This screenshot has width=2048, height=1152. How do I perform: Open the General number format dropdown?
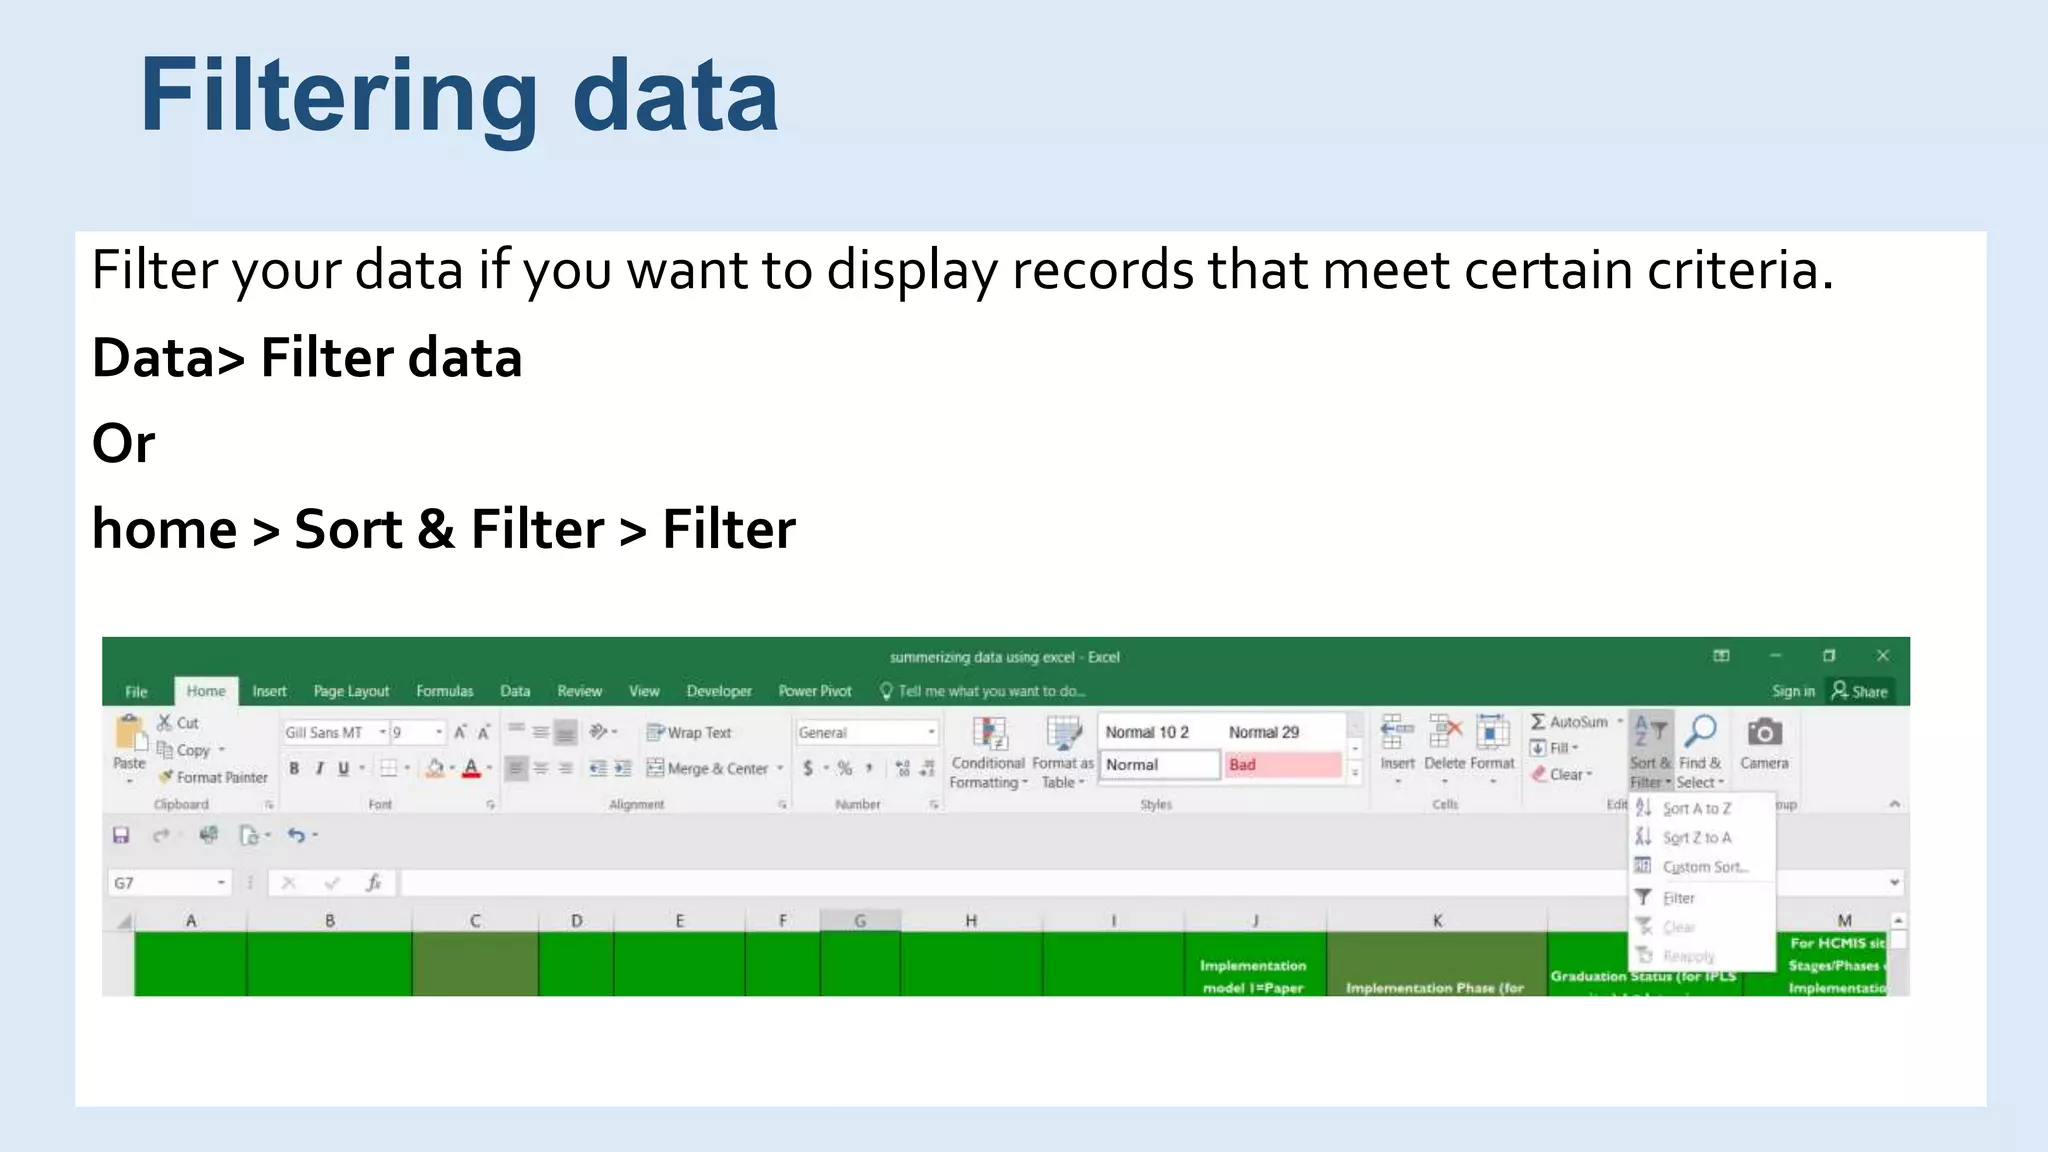pos(931,733)
